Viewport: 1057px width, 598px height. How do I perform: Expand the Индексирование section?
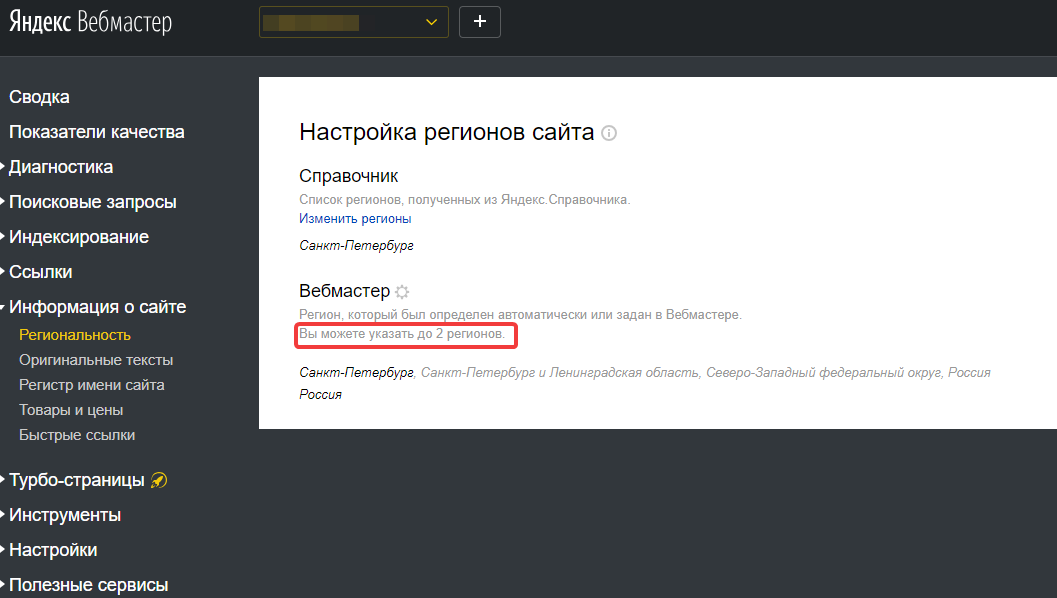[78, 237]
